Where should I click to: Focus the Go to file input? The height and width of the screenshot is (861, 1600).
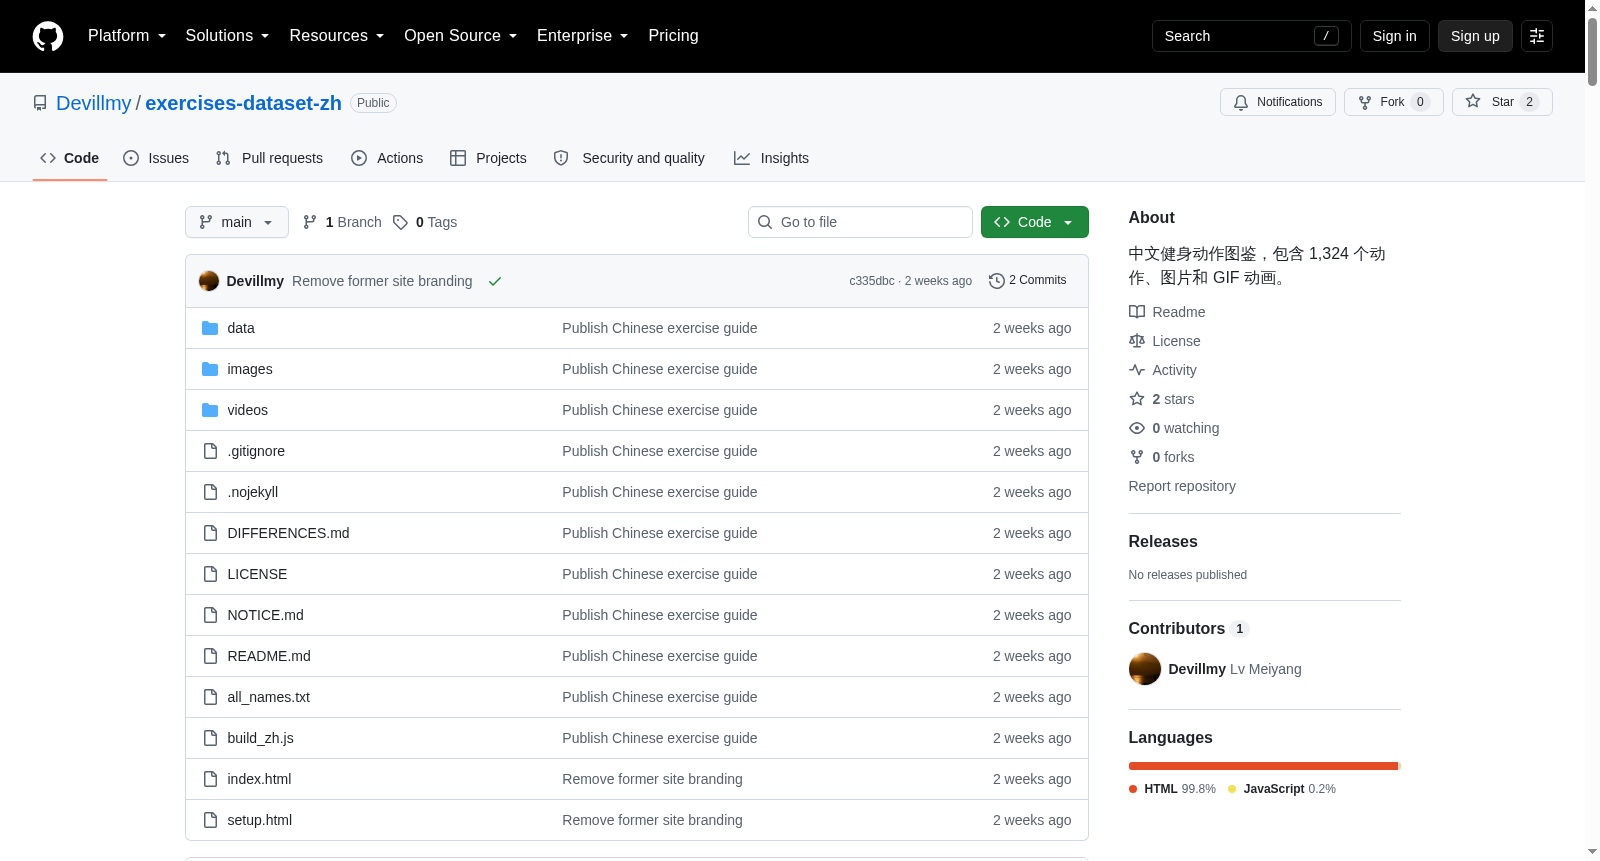[860, 222]
